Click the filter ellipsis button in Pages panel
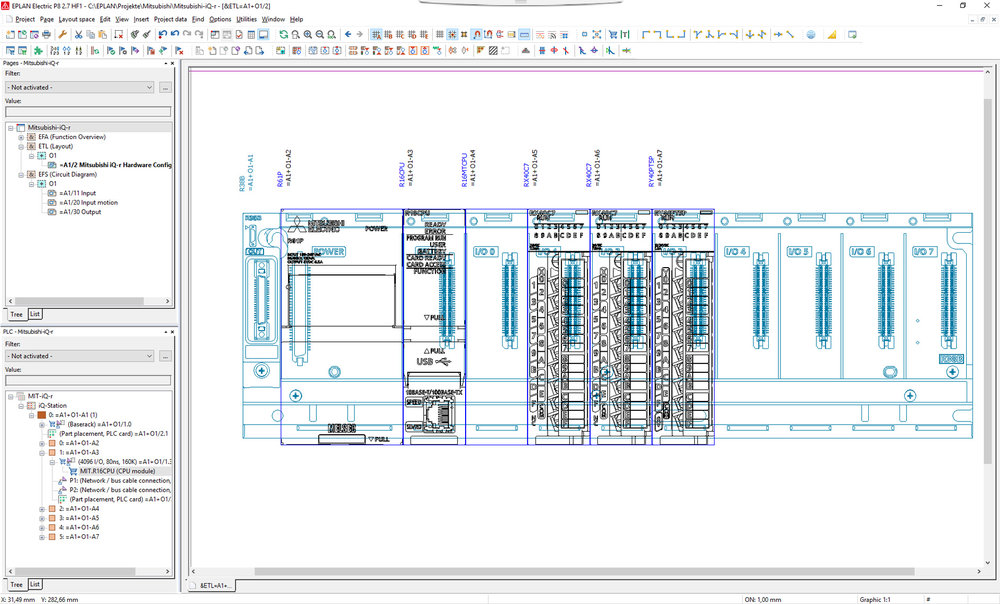The image size is (1000, 604). pyautogui.click(x=166, y=89)
